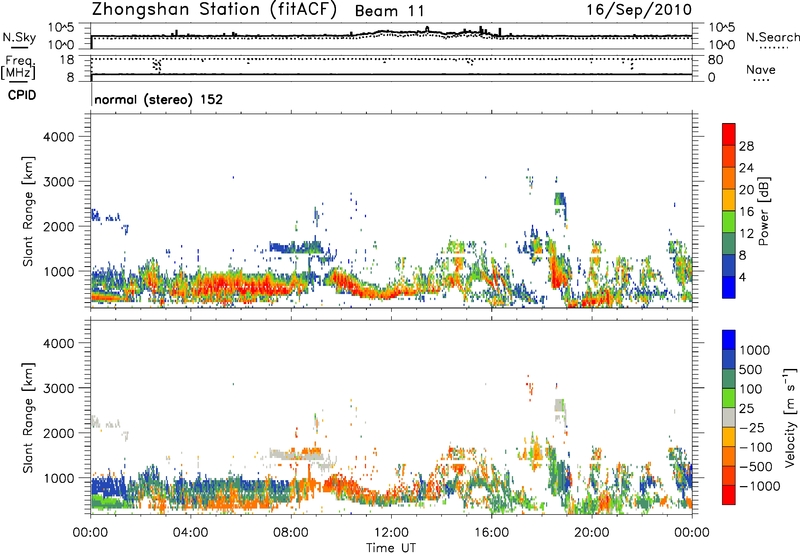800x554 pixels.
Task: Click the 'Beam 11' label
Action: click(x=390, y=11)
